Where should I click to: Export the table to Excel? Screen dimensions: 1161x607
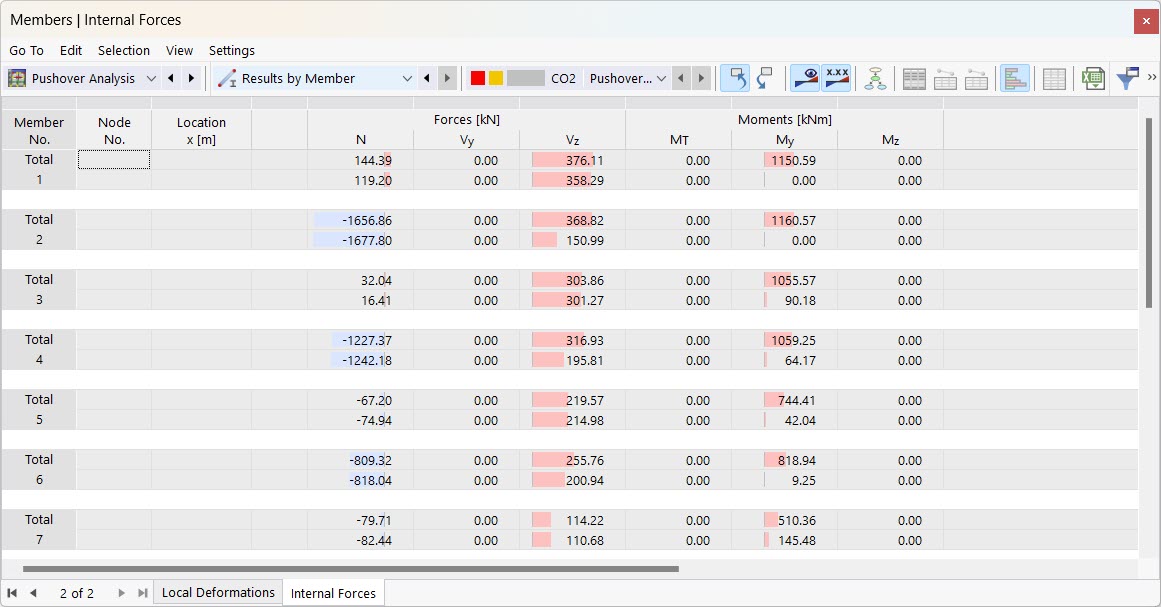pos(1093,78)
